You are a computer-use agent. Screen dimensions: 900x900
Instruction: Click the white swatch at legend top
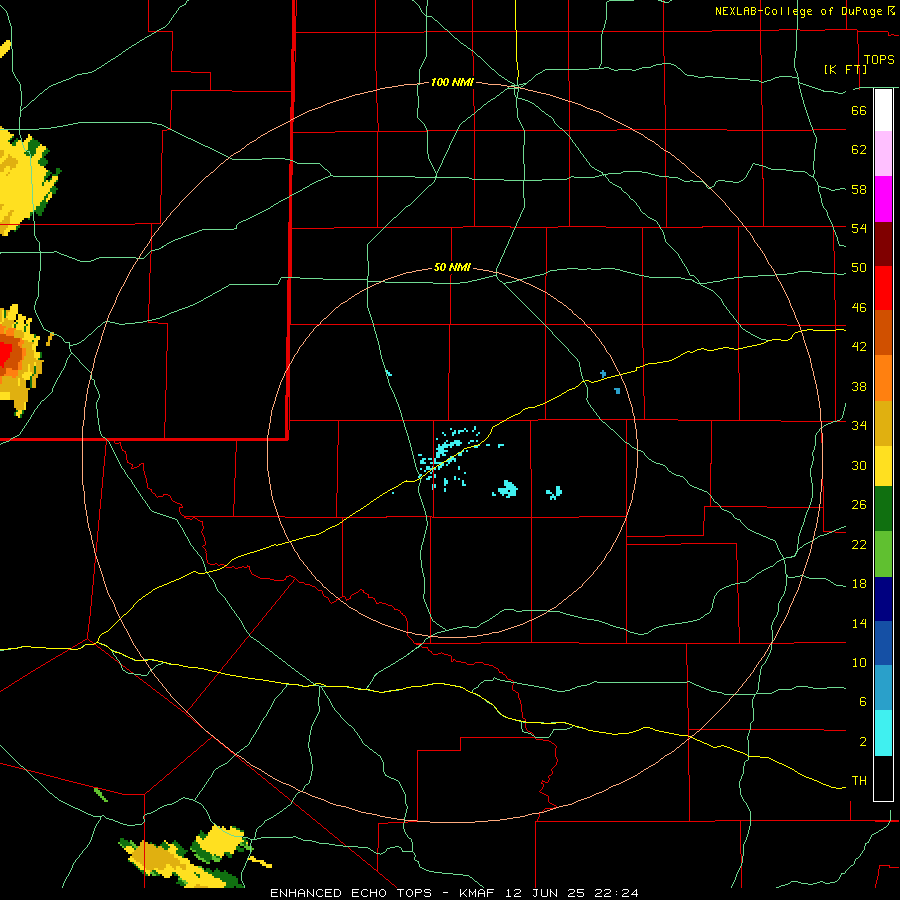[883, 110]
